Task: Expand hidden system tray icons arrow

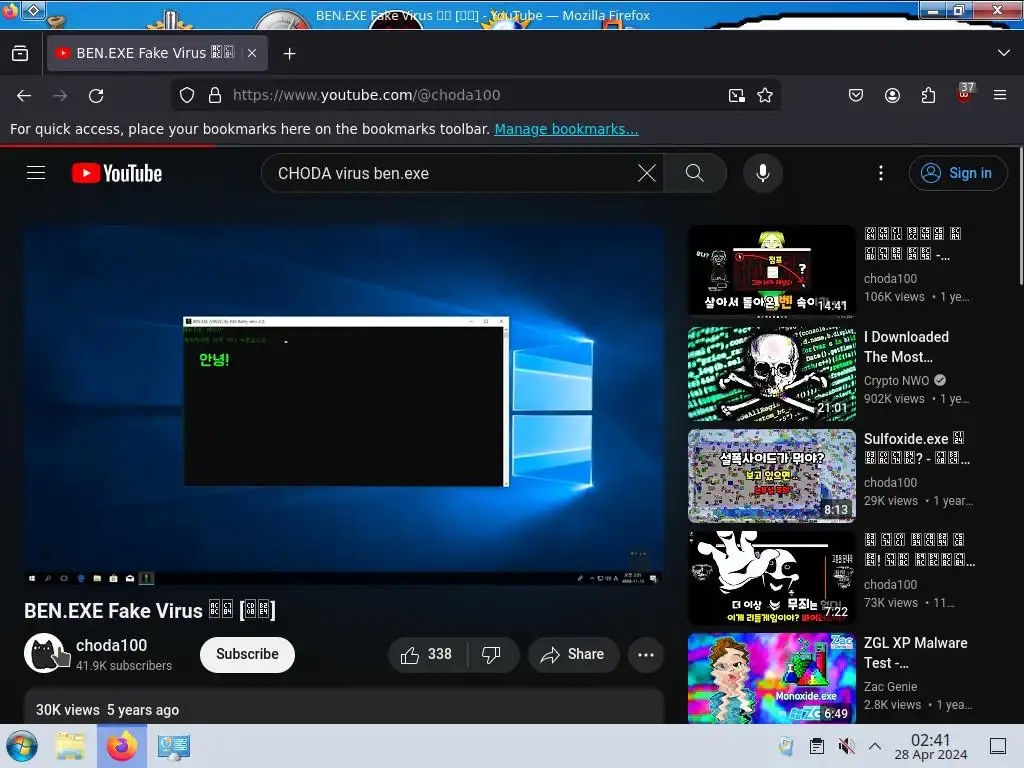Action: coord(875,746)
